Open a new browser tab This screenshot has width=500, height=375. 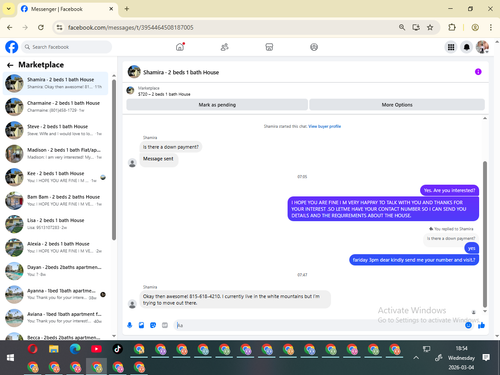tap(127, 9)
